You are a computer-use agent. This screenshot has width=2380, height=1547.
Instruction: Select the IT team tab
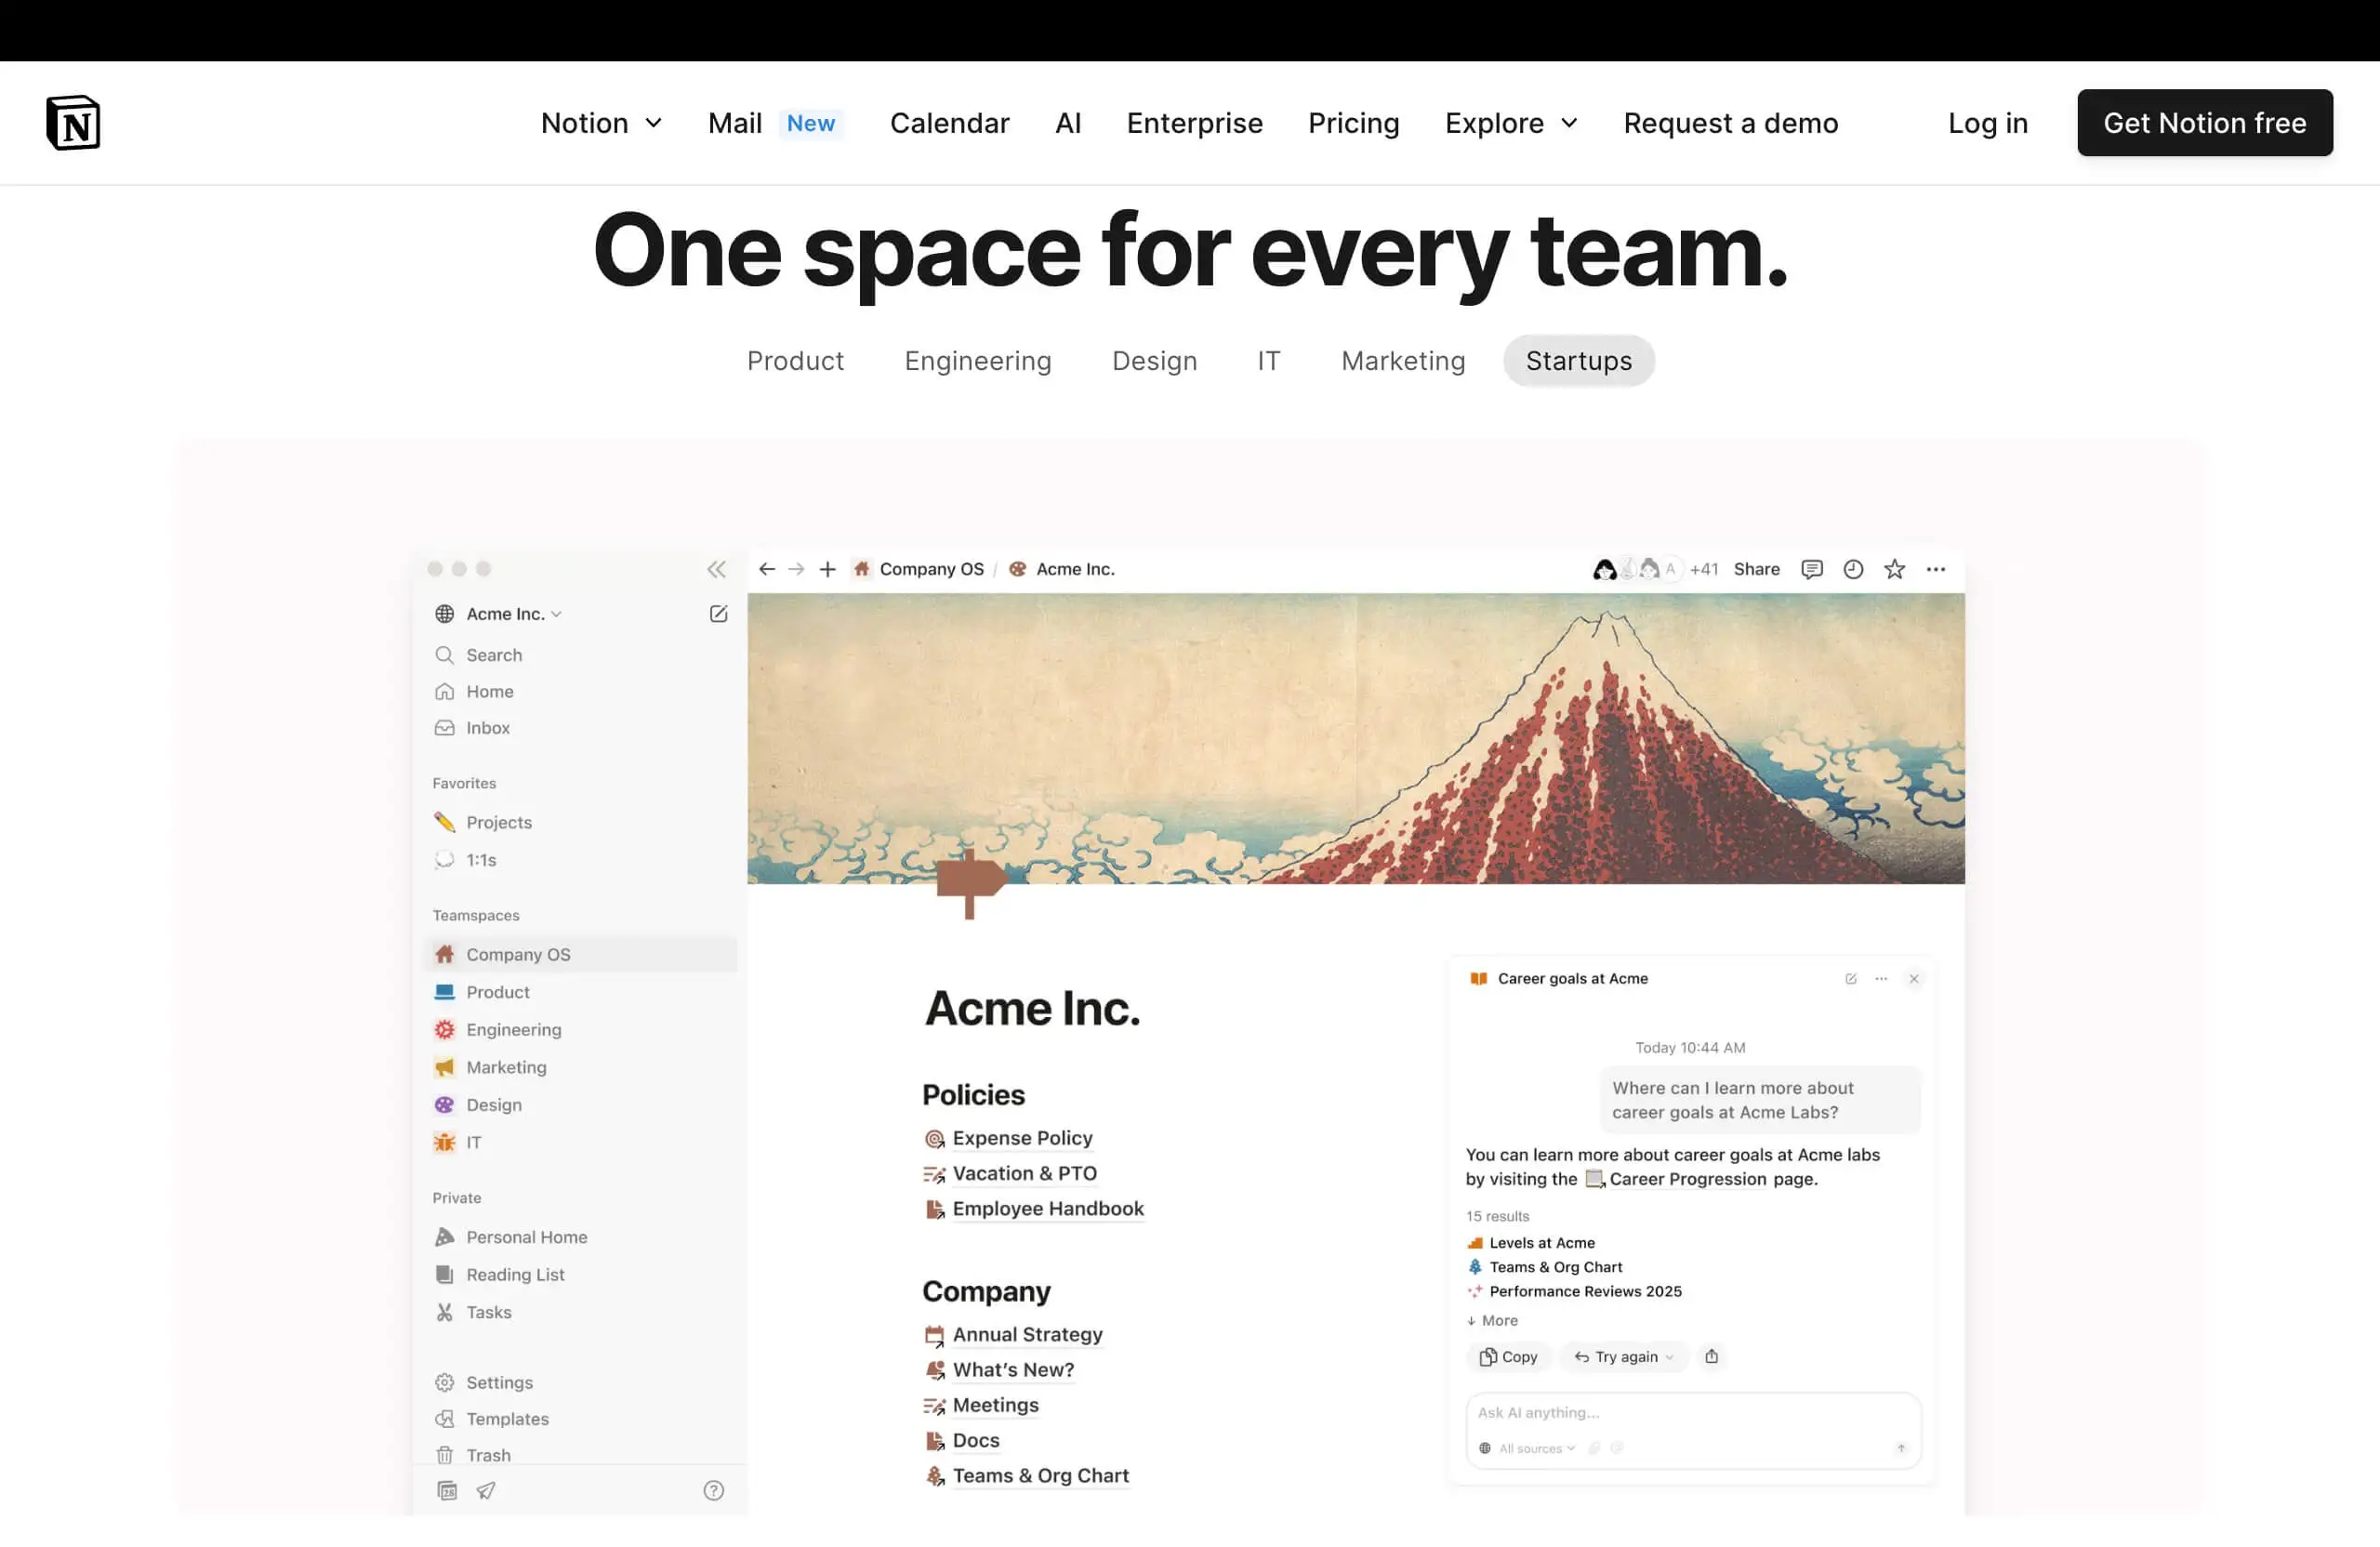pyautogui.click(x=1268, y=360)
